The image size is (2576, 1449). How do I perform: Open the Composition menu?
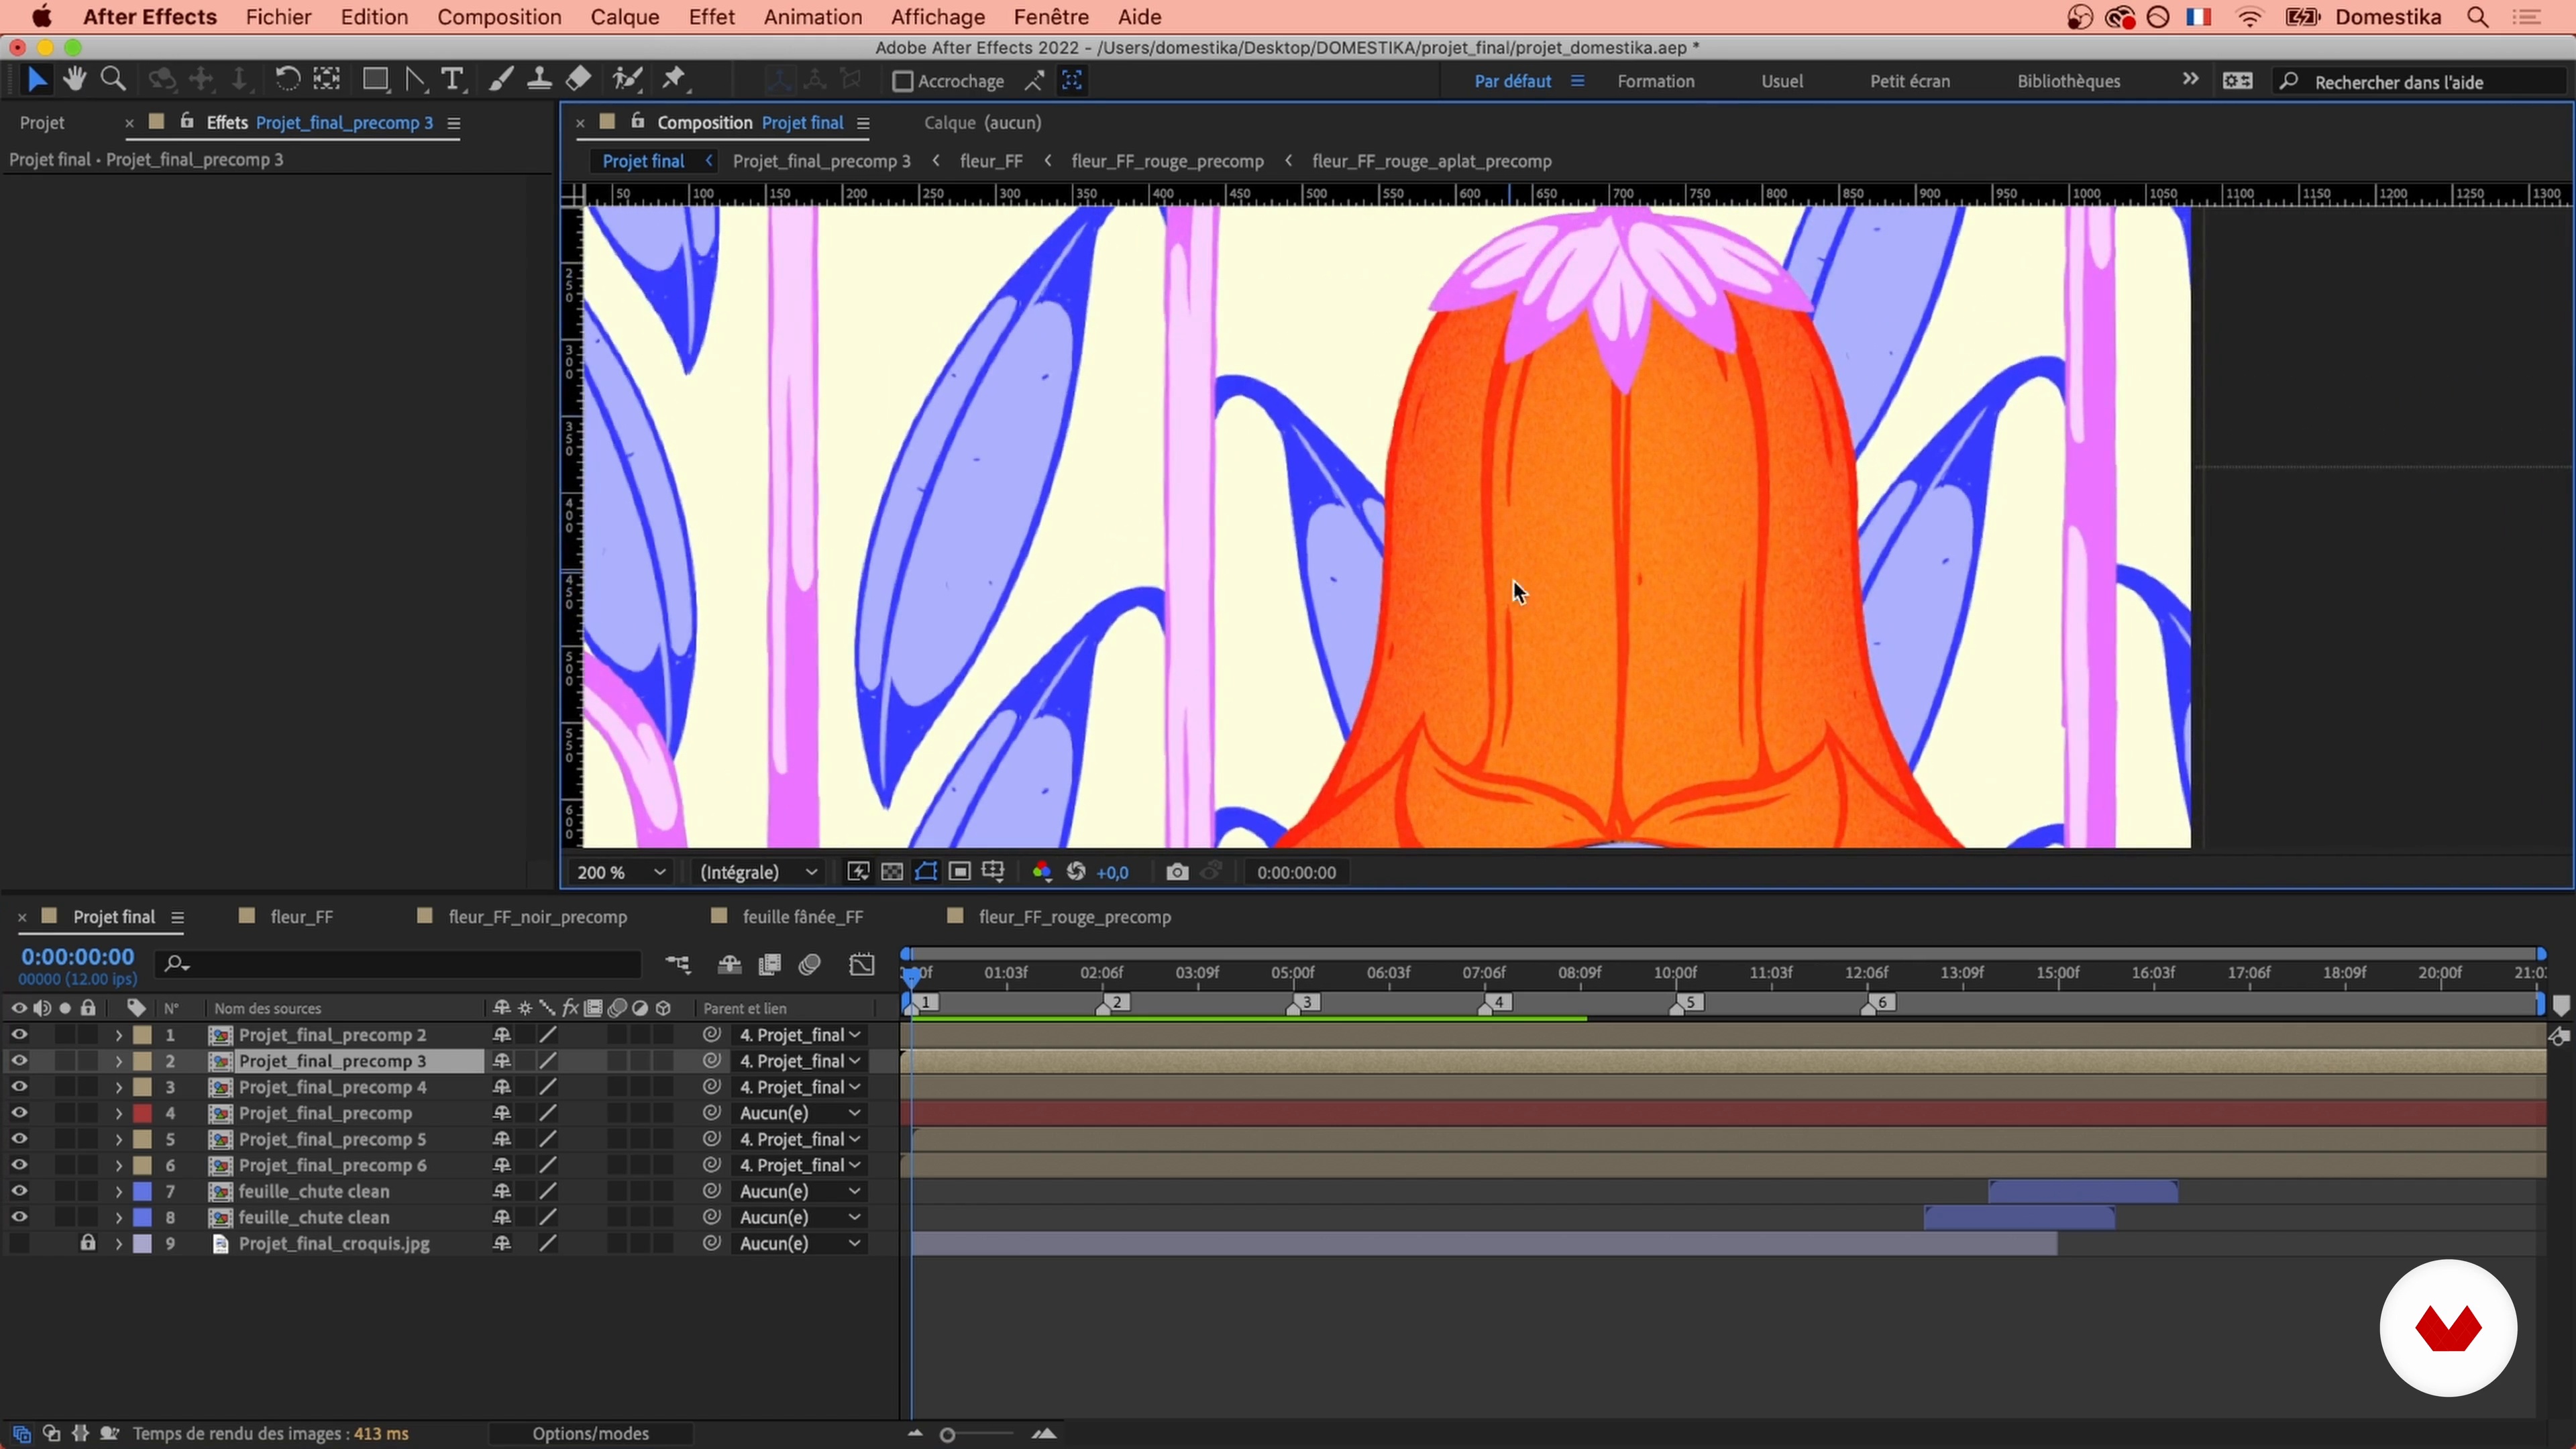pyautogui.click(x=499, y=17)
